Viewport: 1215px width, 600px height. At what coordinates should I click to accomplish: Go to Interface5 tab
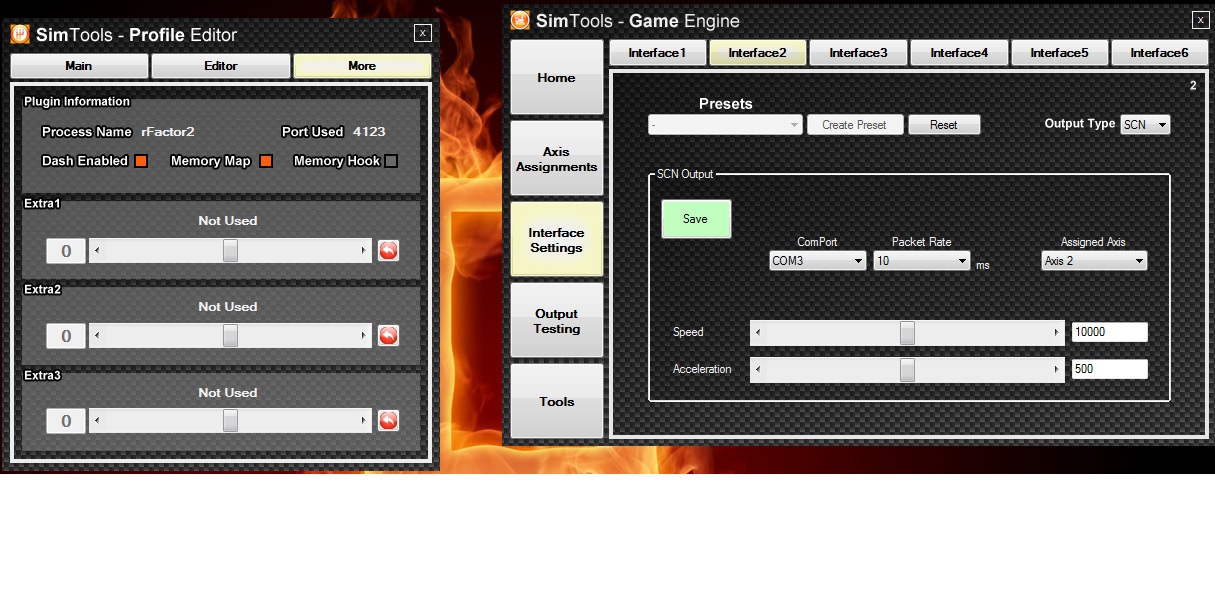pyautogui.click(x=1059, y=53)
